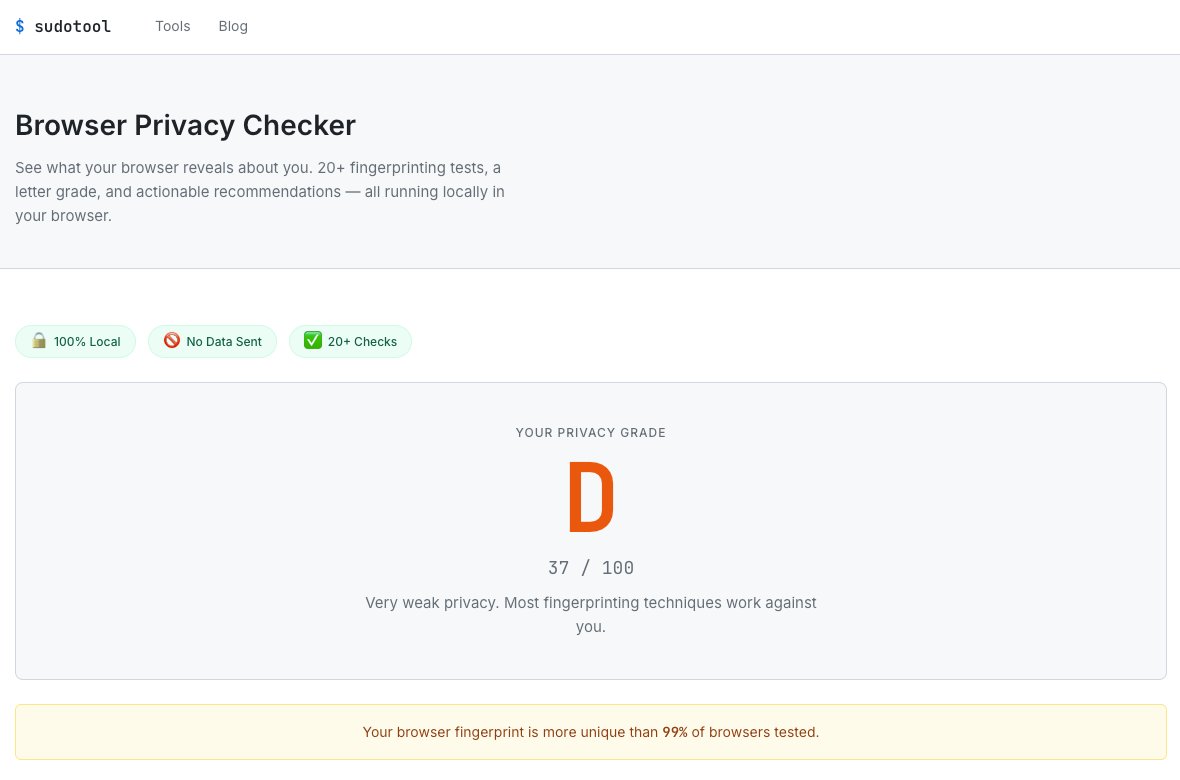Click the fingerprinting tests description paragraph

point(260,191)
